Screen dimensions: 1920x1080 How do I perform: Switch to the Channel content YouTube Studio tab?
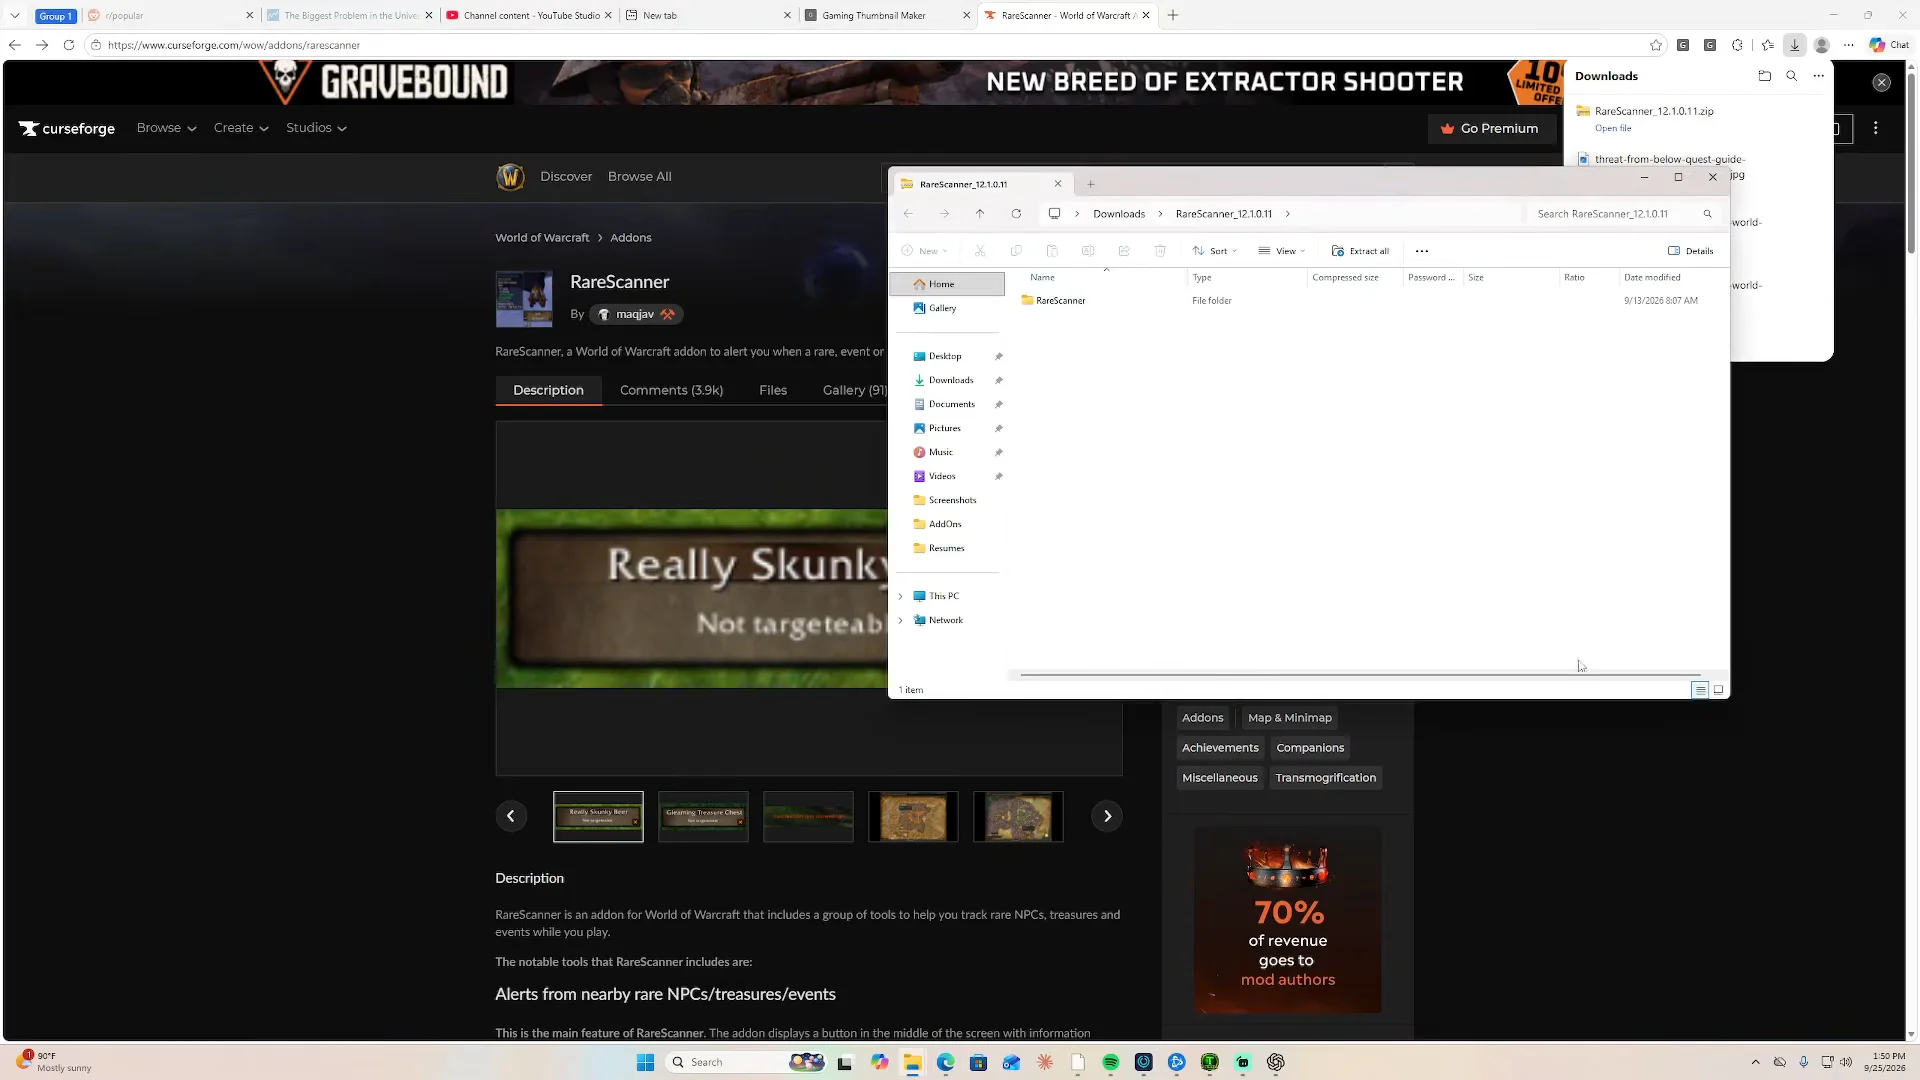point(528,15)
